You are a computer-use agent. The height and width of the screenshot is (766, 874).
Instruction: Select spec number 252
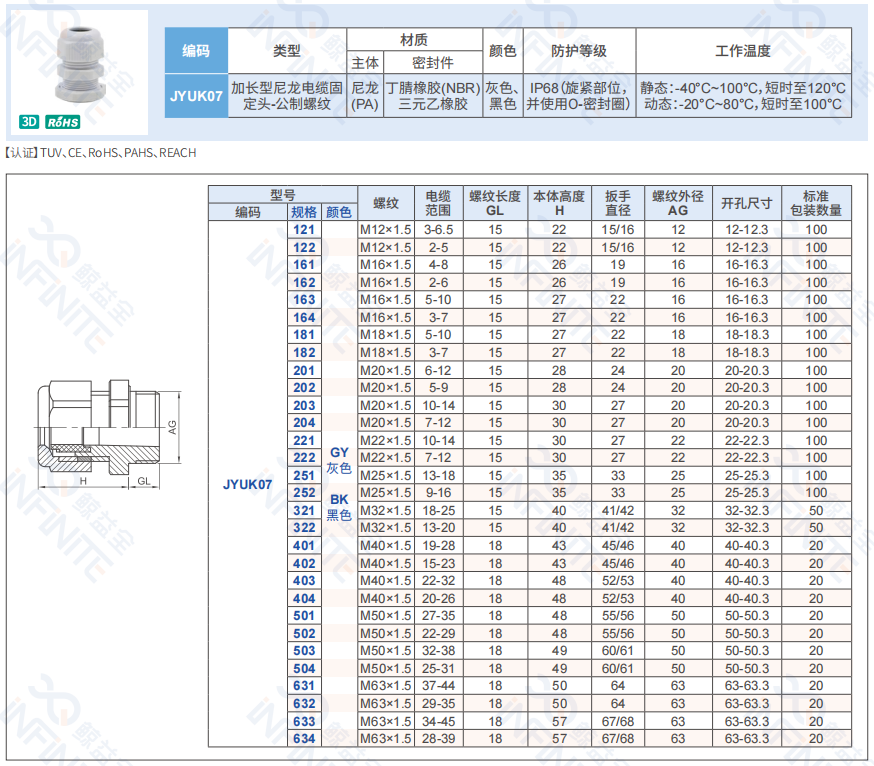tap(304, 493)
